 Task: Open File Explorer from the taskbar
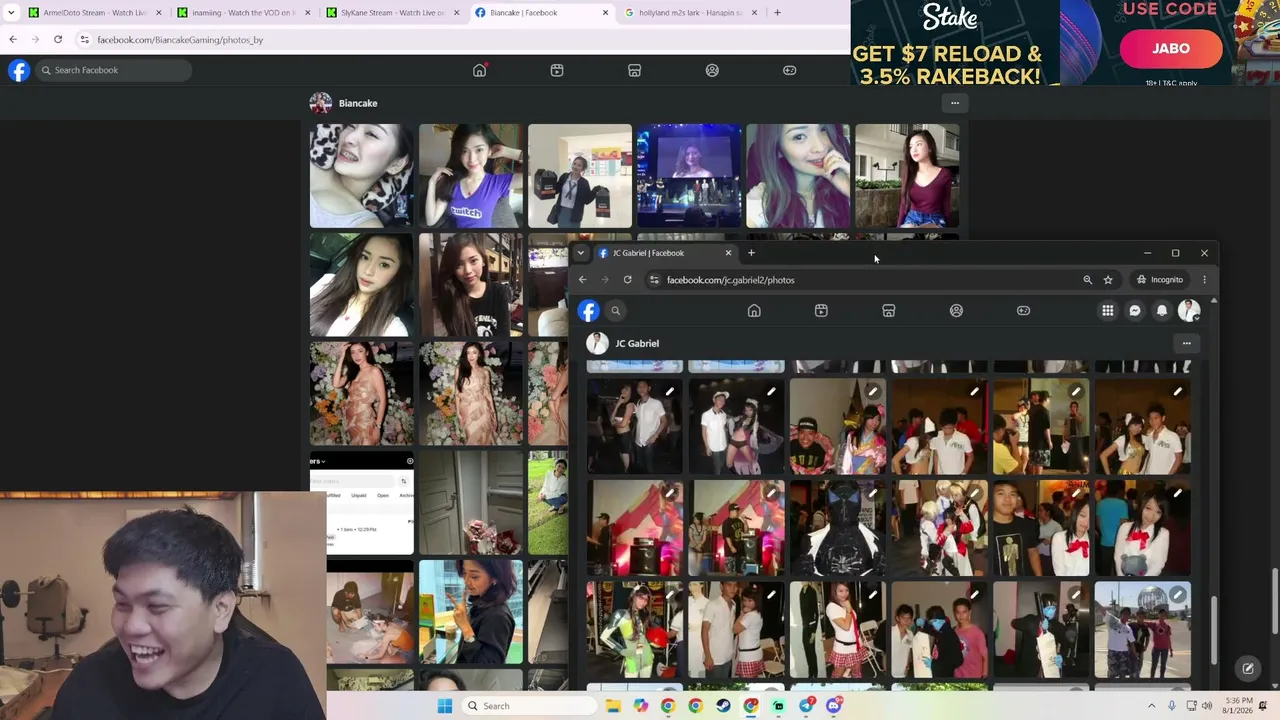click(x=613, y=706)
